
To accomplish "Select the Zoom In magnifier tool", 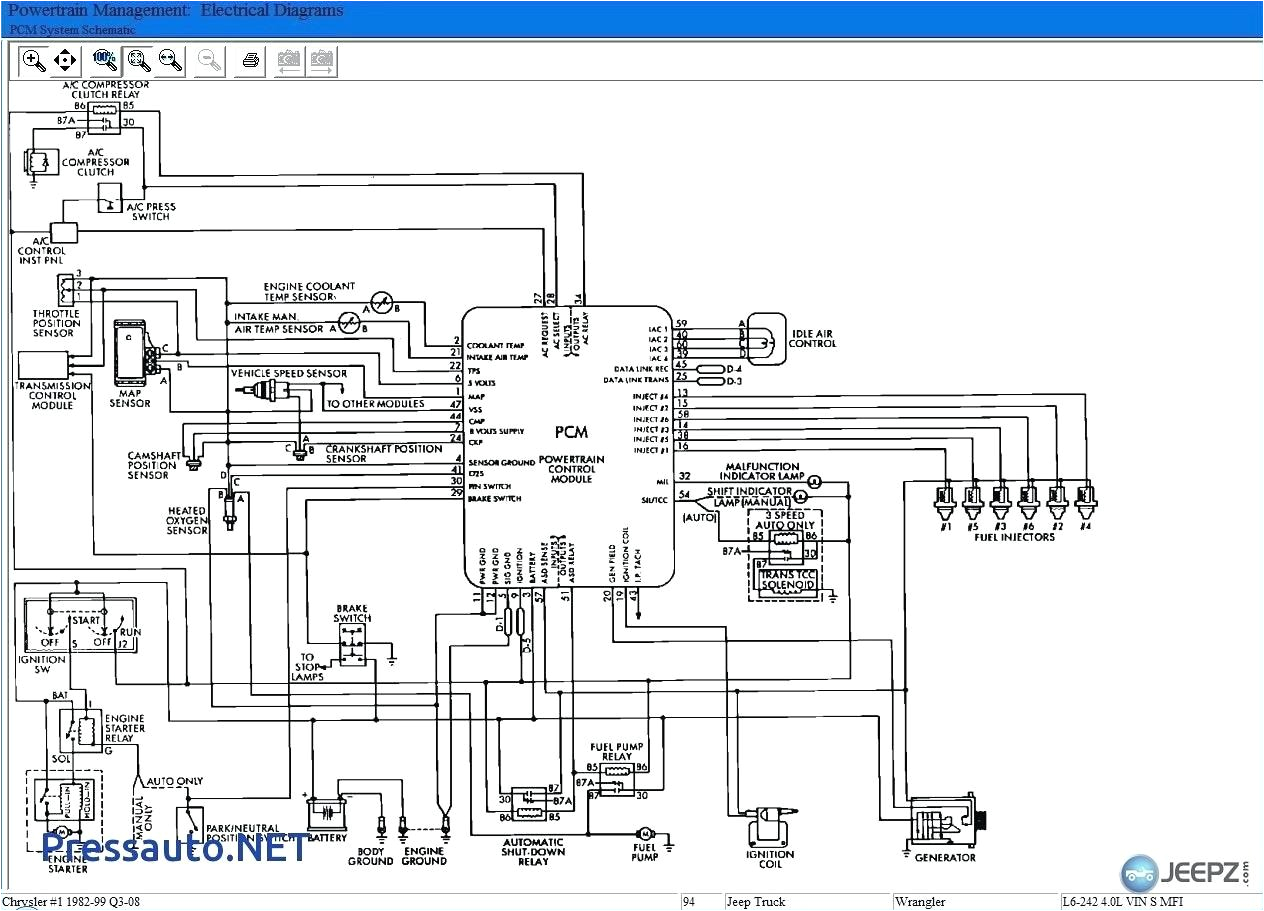I will pyautogui.click(x=33, y=61).
